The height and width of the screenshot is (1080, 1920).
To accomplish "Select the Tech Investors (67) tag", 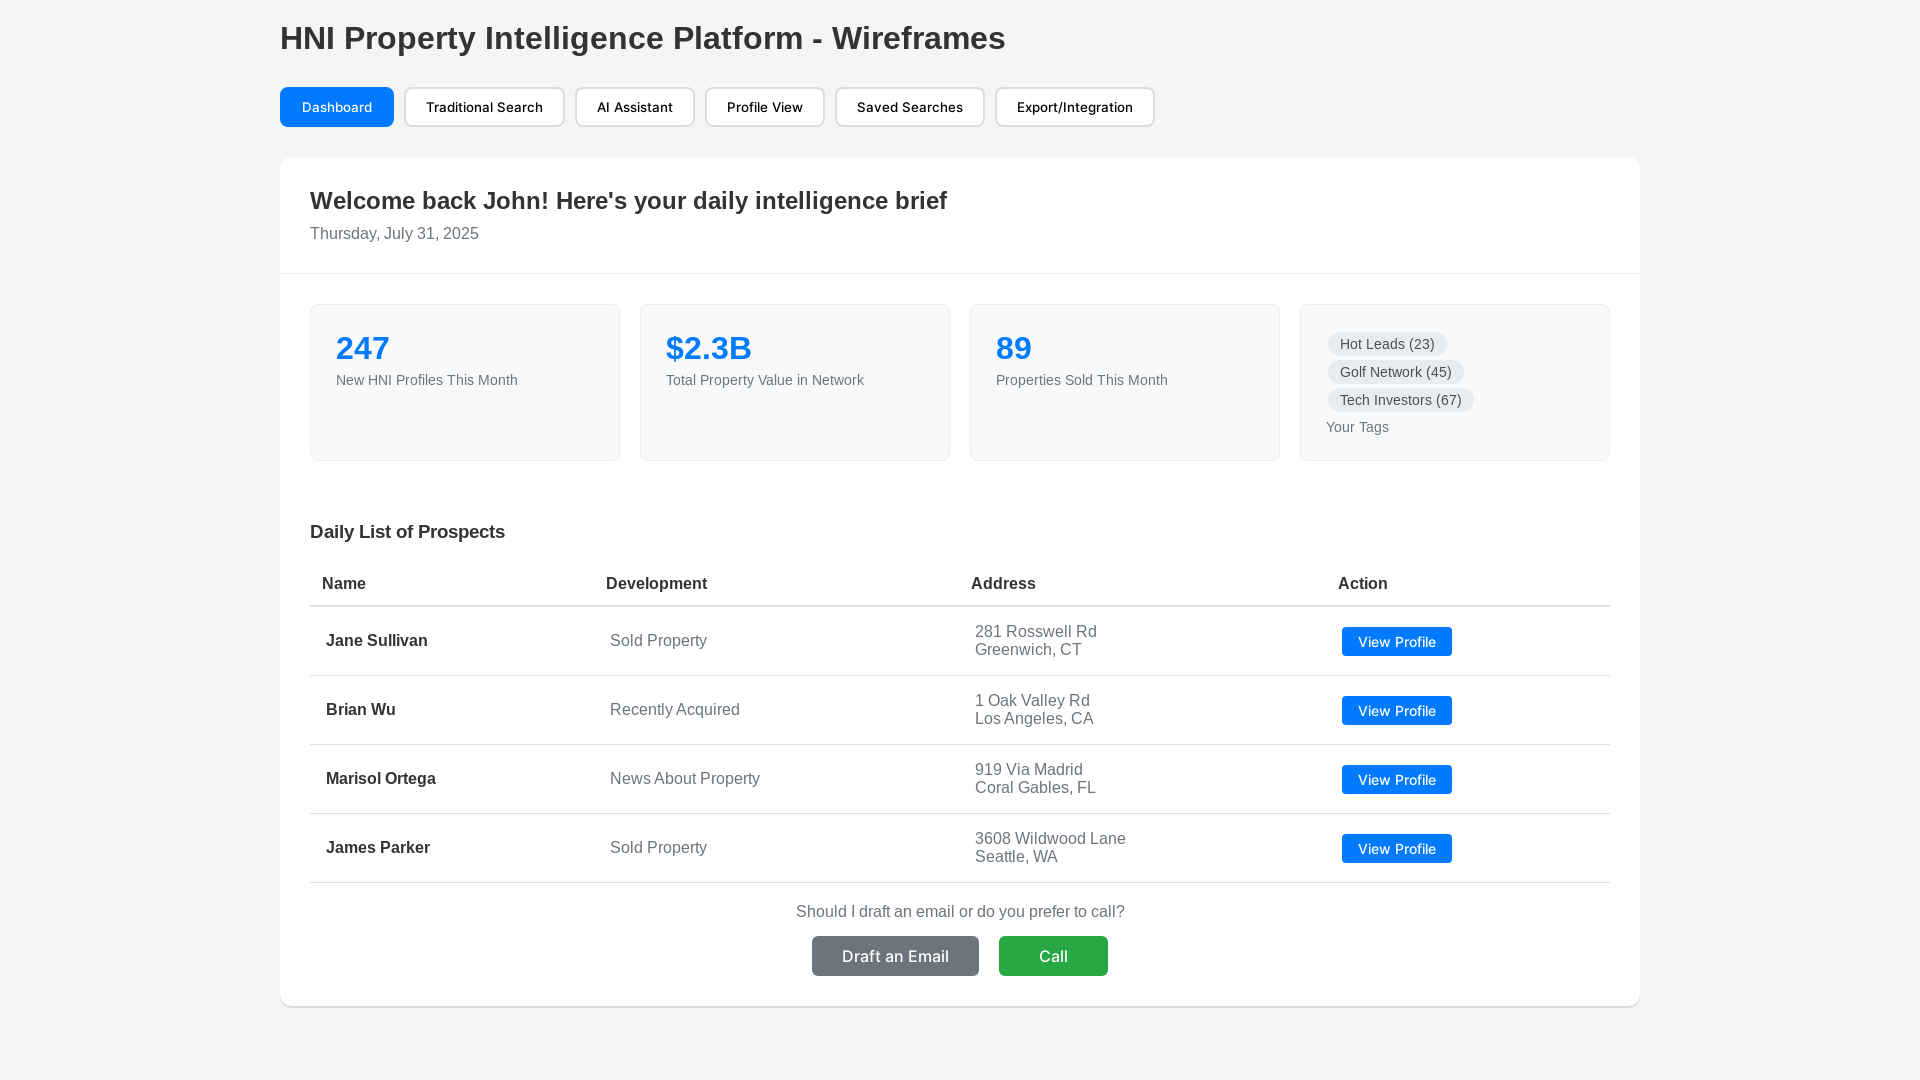I will pos(1400,400).
